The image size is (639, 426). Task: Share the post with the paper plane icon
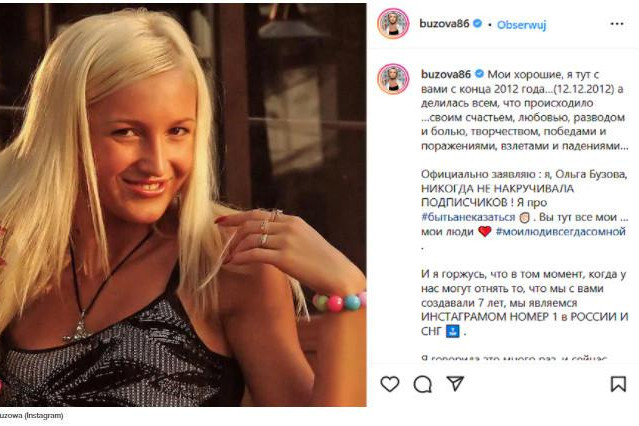tap(455, 384)
